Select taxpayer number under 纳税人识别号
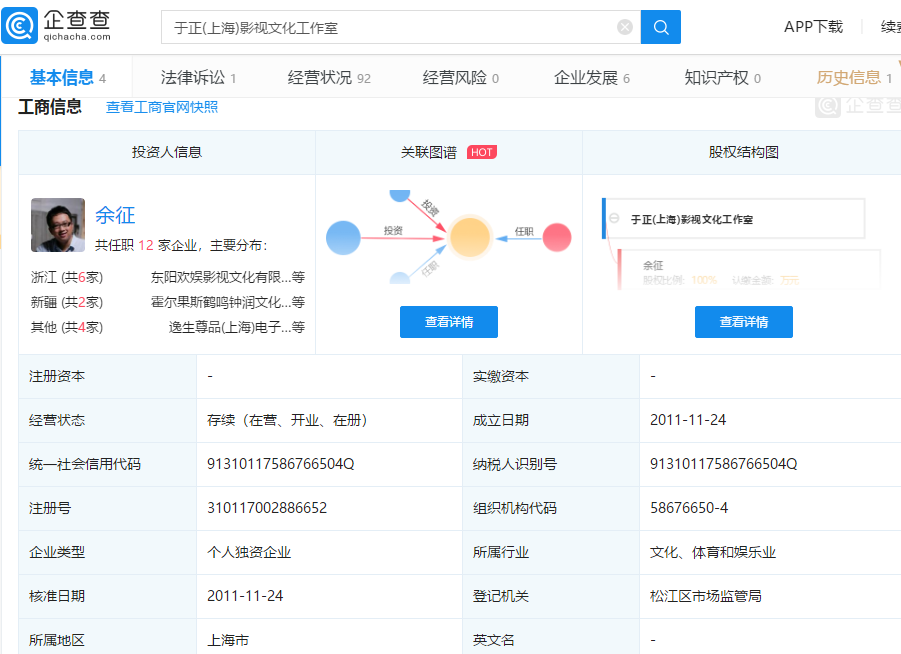The image size is (901, 654). pos(723,464)
